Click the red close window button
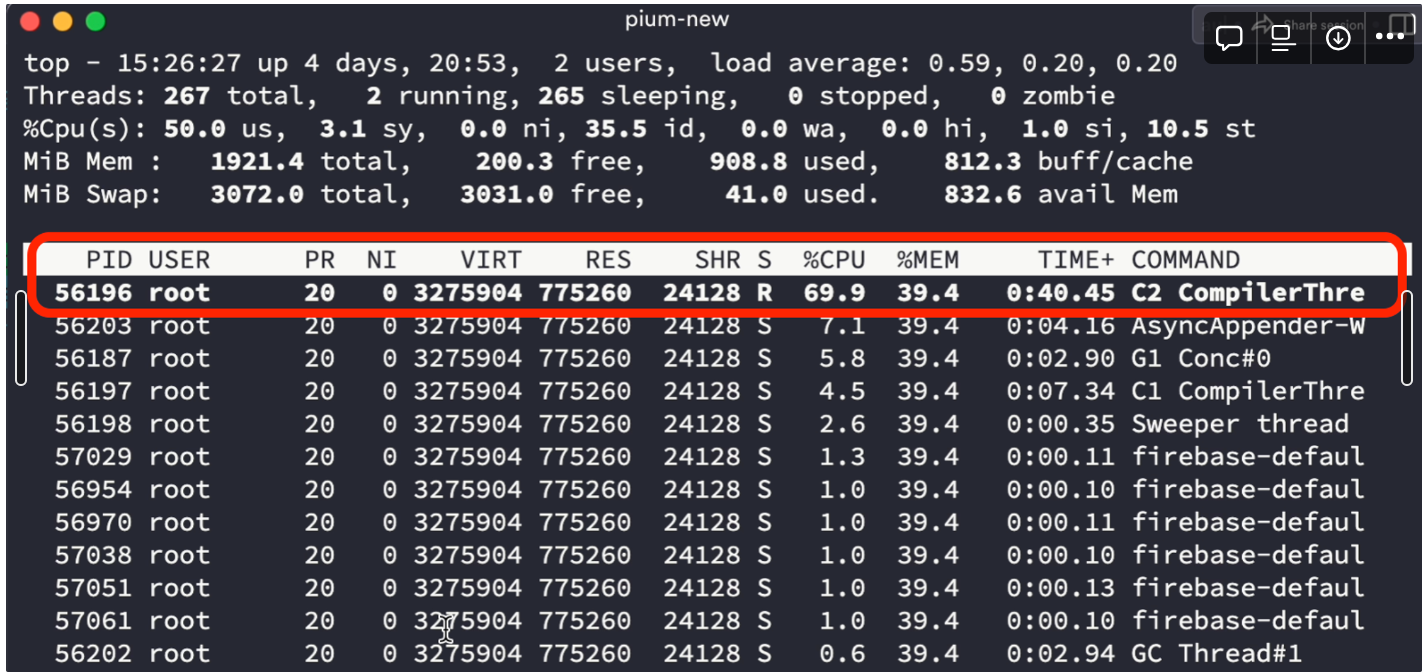 pos(30,21)
